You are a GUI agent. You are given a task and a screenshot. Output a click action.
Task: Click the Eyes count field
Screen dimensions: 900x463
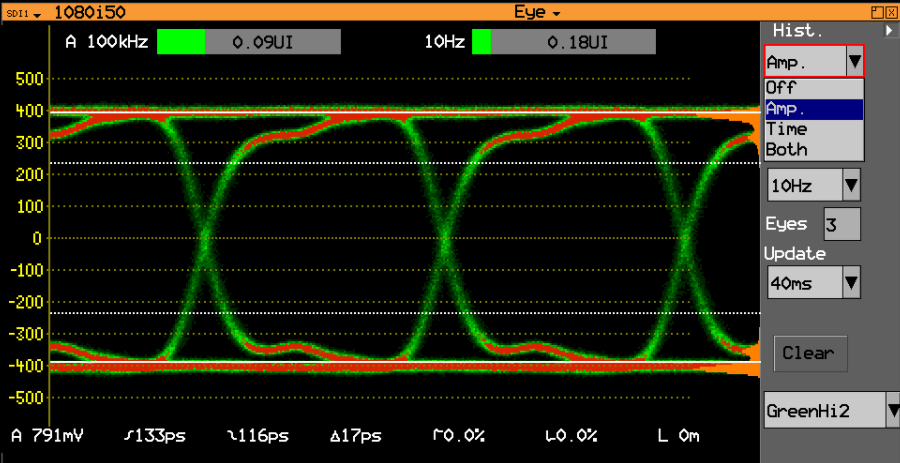pos(842,224)
